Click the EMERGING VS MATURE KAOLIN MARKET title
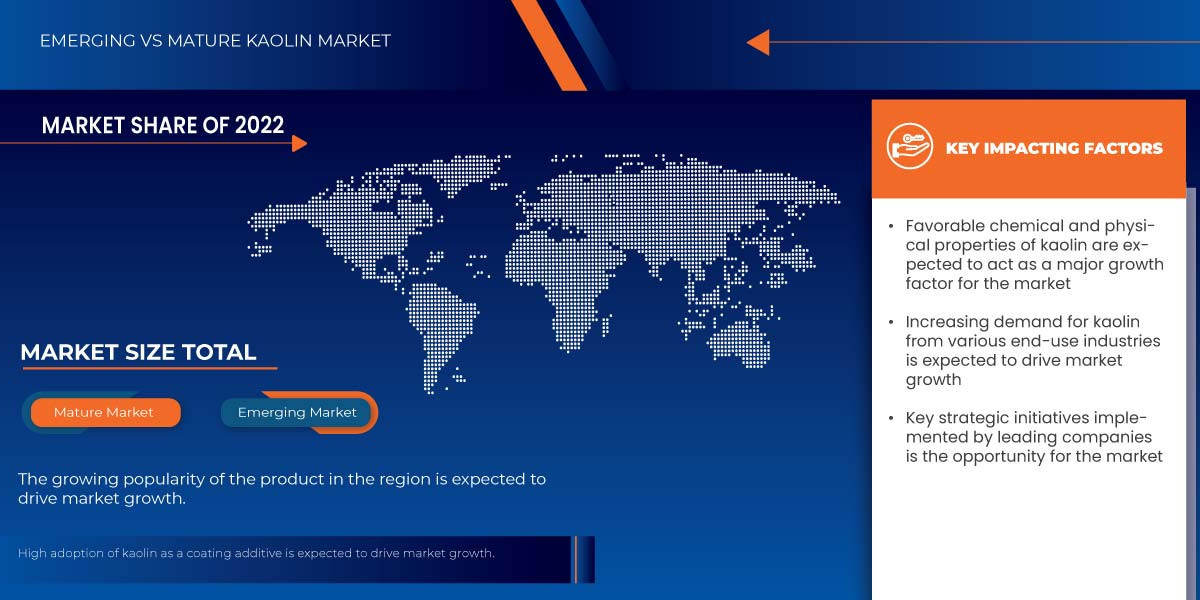 pos(215,41)
